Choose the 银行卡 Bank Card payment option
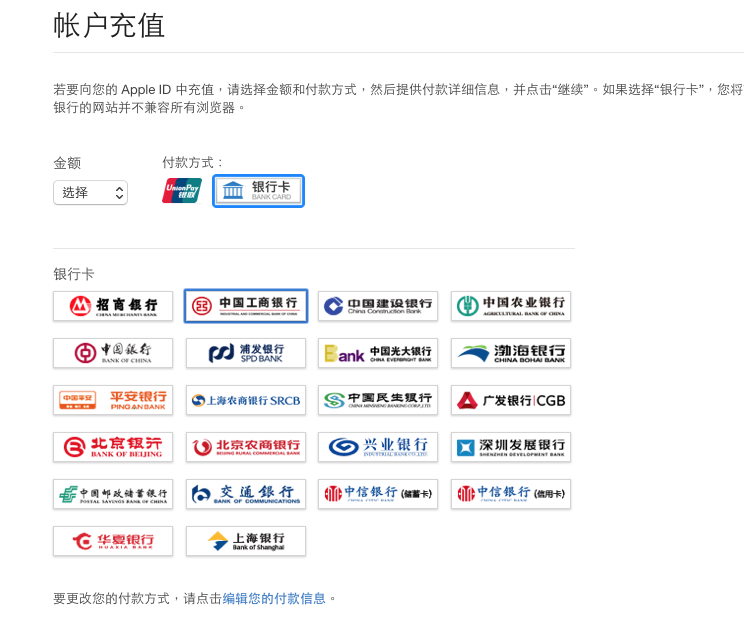 coord(258,191)
